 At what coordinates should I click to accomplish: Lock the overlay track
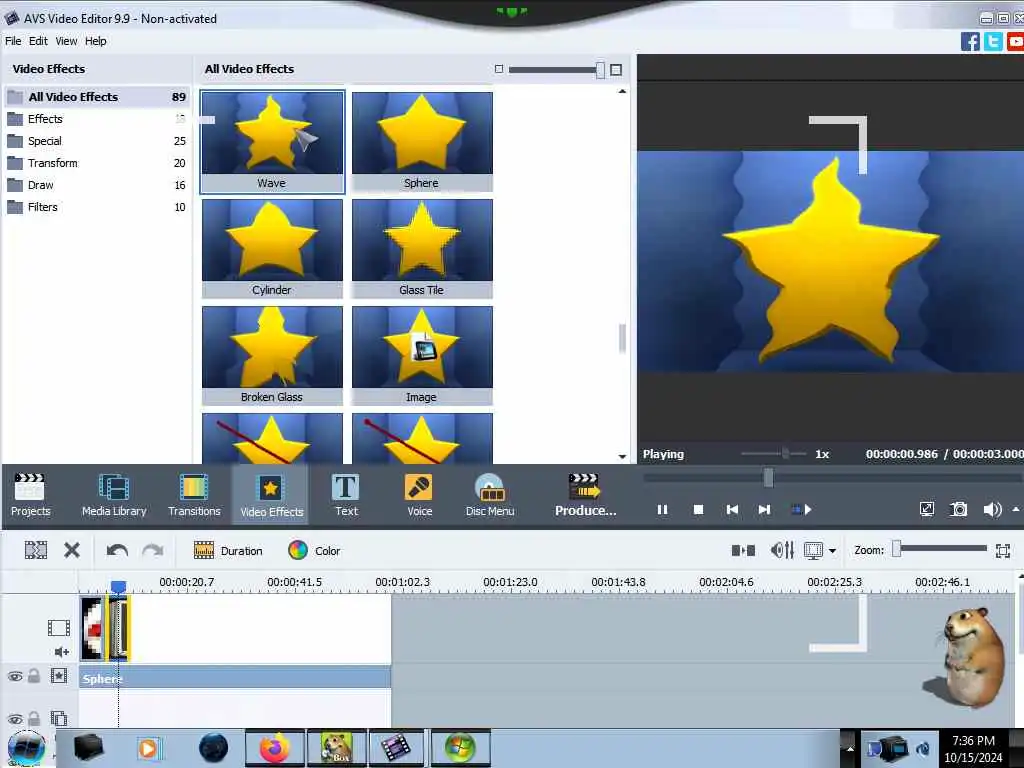click(x=34, y=718)
